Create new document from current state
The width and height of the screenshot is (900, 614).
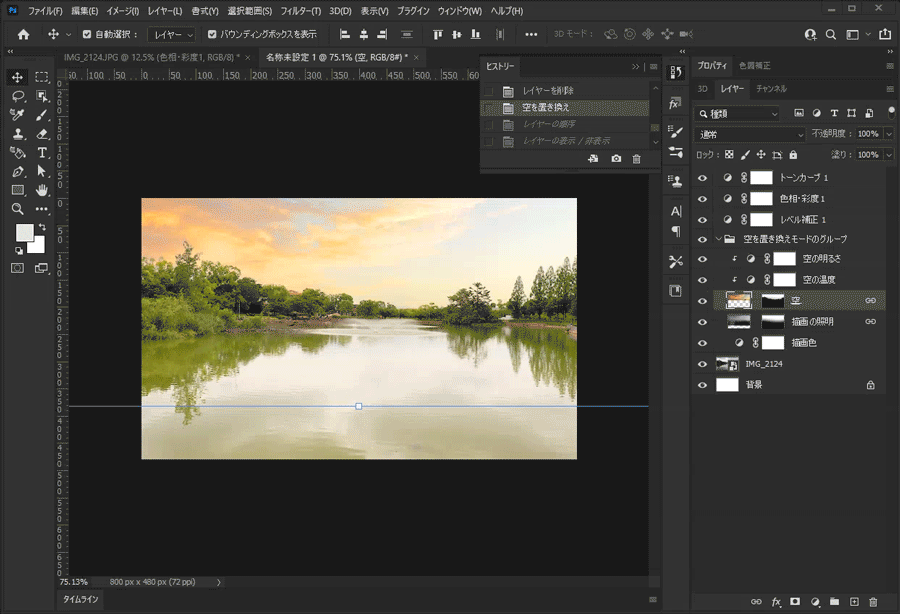593,159
